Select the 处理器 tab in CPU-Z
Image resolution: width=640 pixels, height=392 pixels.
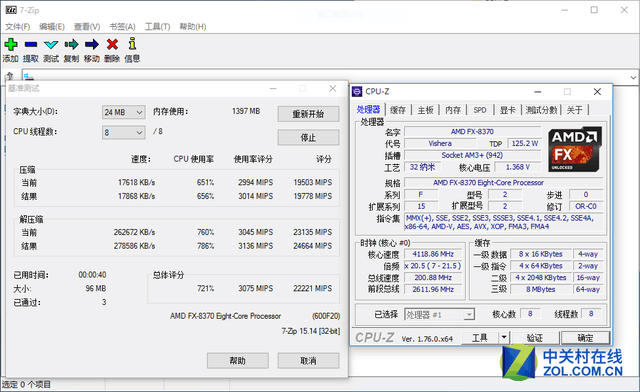coord(369,109)
